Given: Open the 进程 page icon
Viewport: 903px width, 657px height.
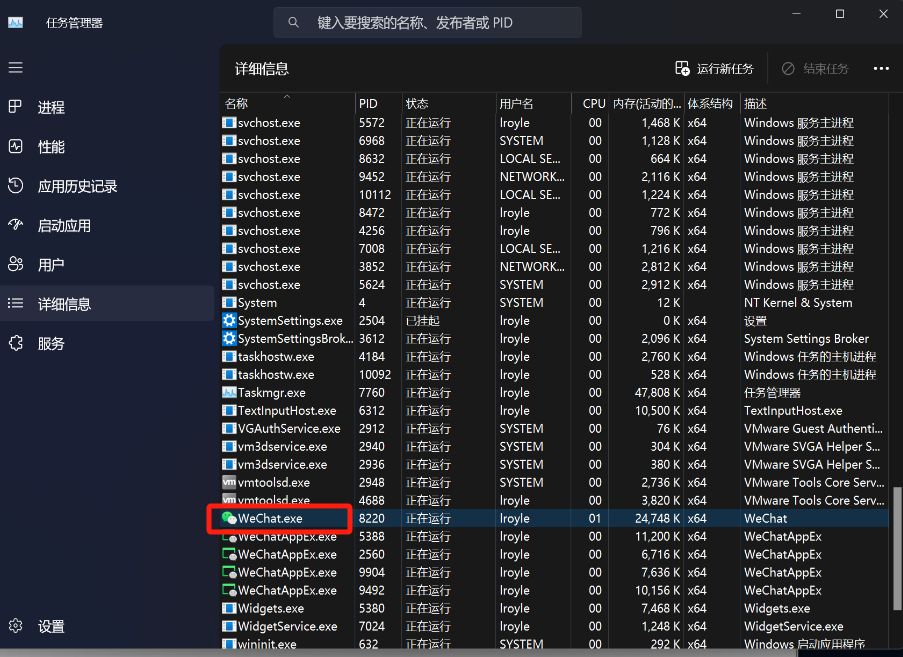Looking at the screenshot, I should coord(16,107).
